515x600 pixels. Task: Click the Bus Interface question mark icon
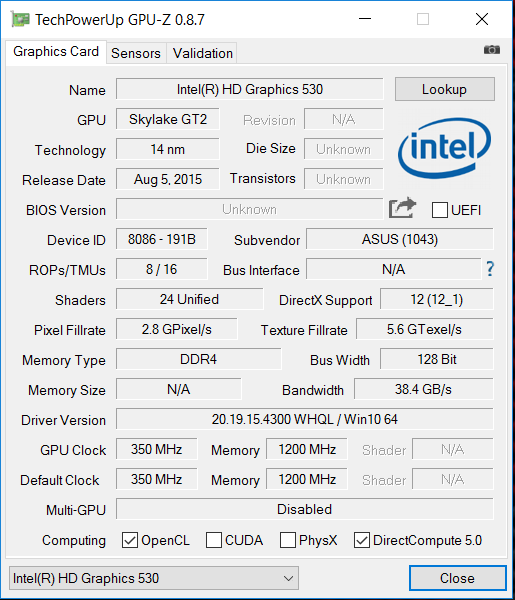(490, 269)
